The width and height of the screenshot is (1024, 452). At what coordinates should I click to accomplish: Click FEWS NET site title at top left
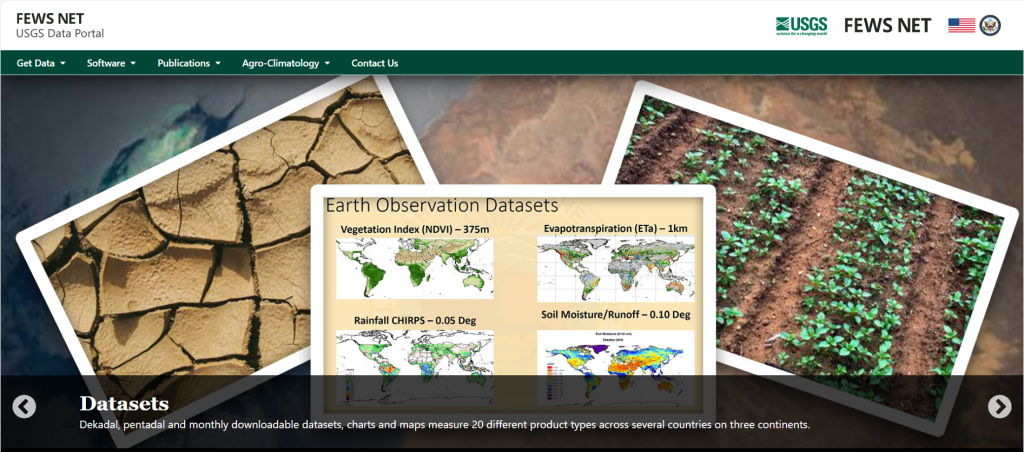click(49, 17)
